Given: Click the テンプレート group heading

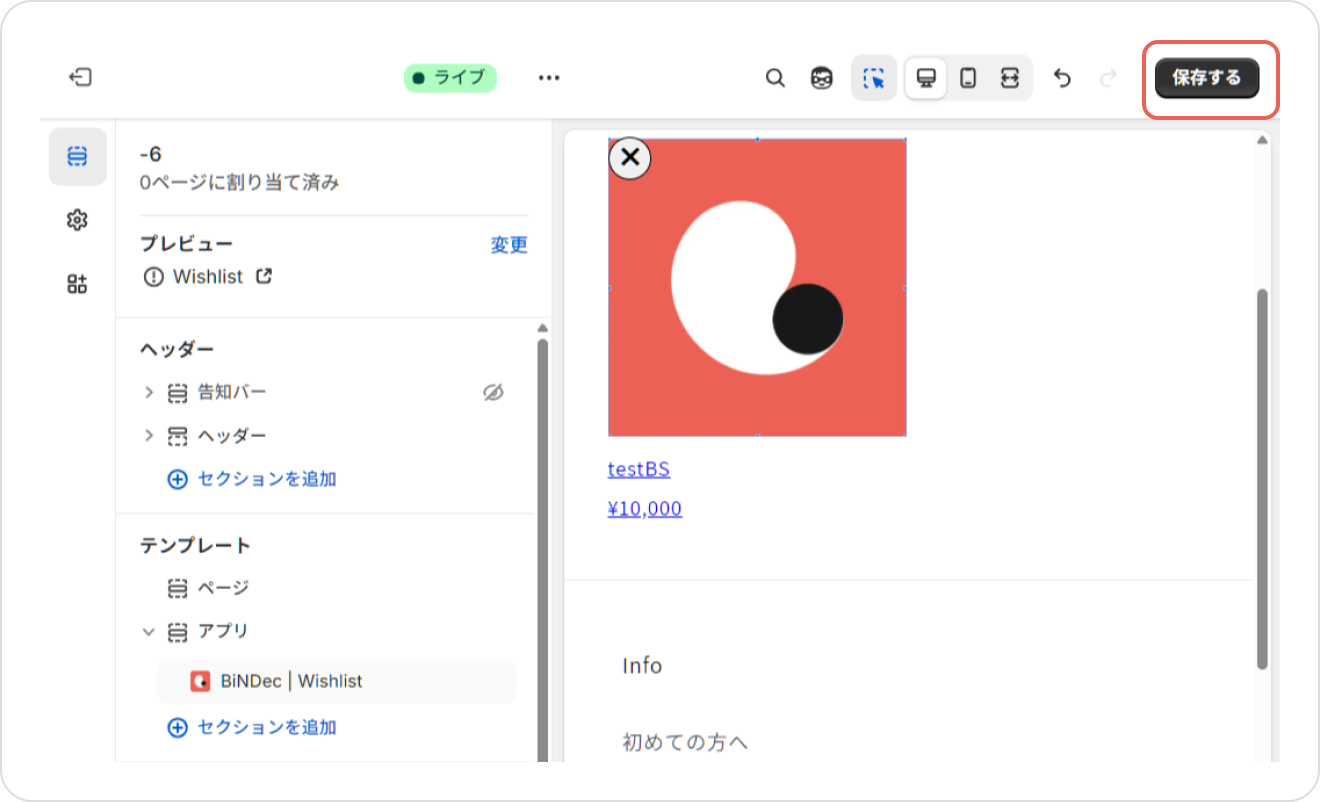Looking at the screenshot, I should (195, 546).
